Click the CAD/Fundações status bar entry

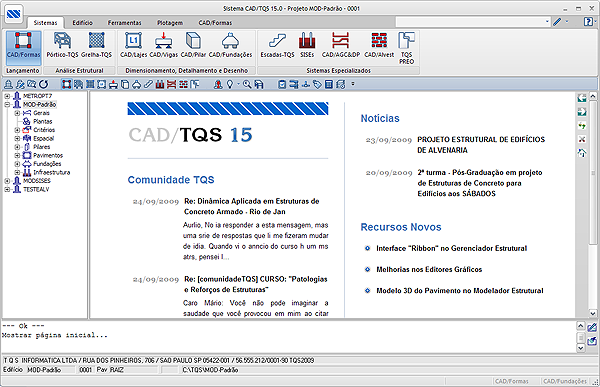pyautogui.click(x=564, y=381)
